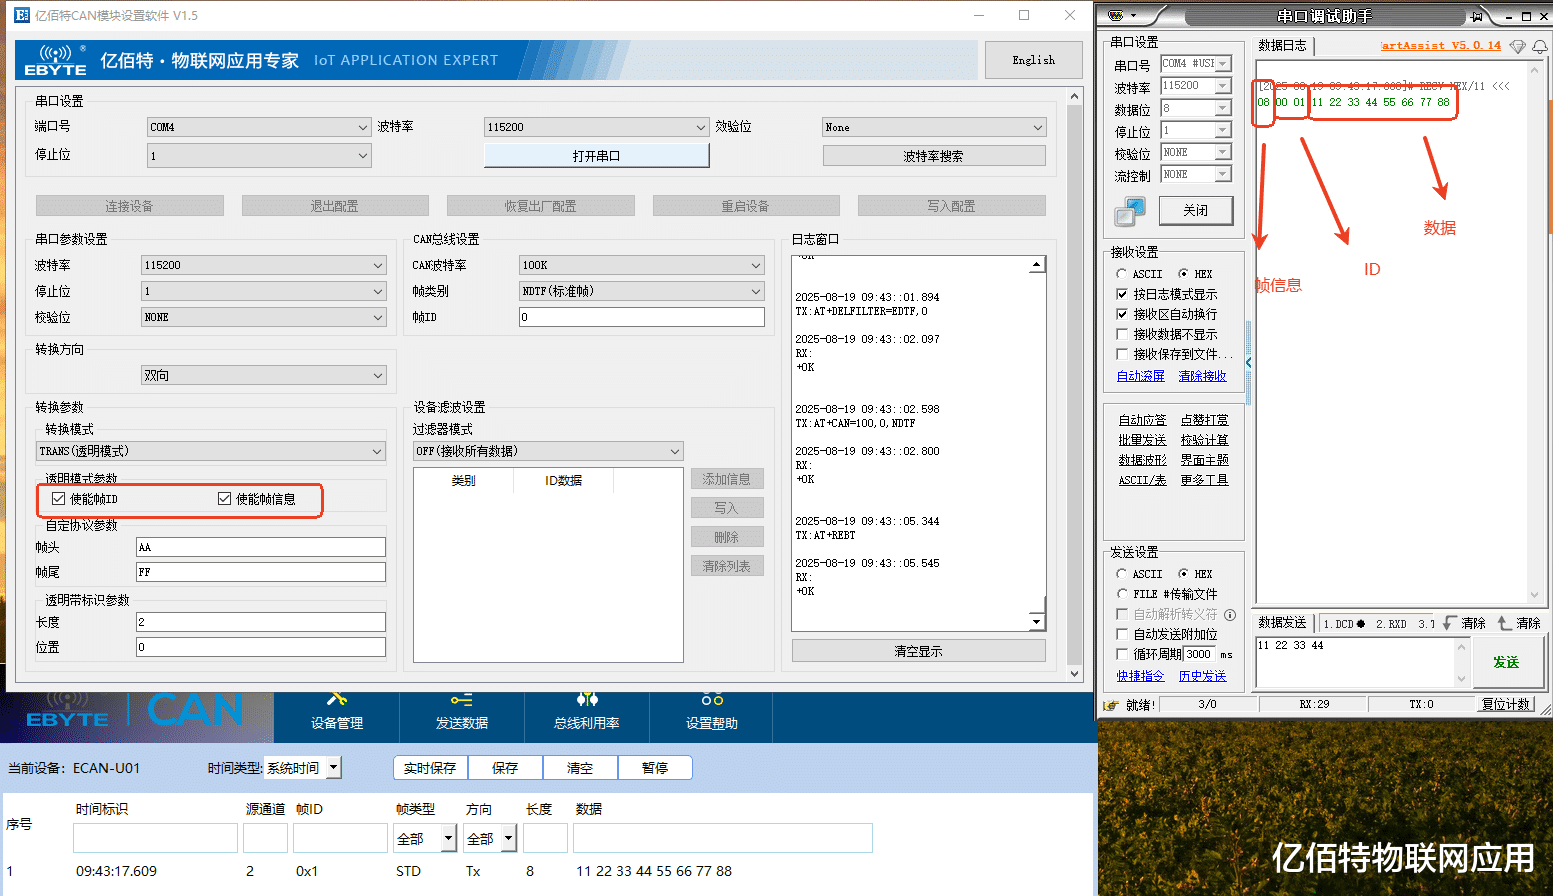The height and width of the screenshot is (896, 1553).
Task: Open the 方向 全部 filter dropdown
Action: coord(491,838)
